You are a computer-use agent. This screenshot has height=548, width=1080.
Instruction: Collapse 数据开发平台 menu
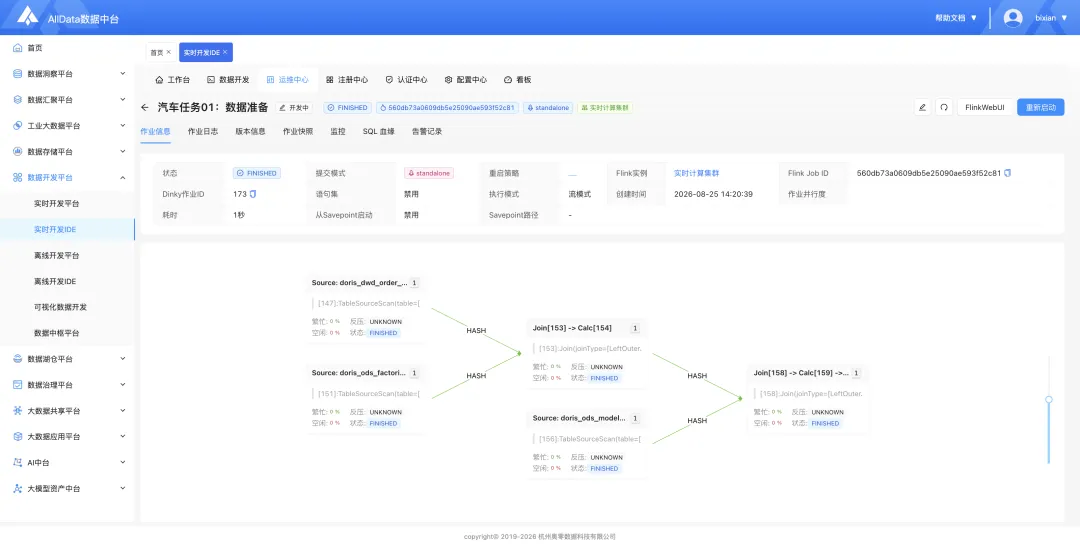point(67,178)
